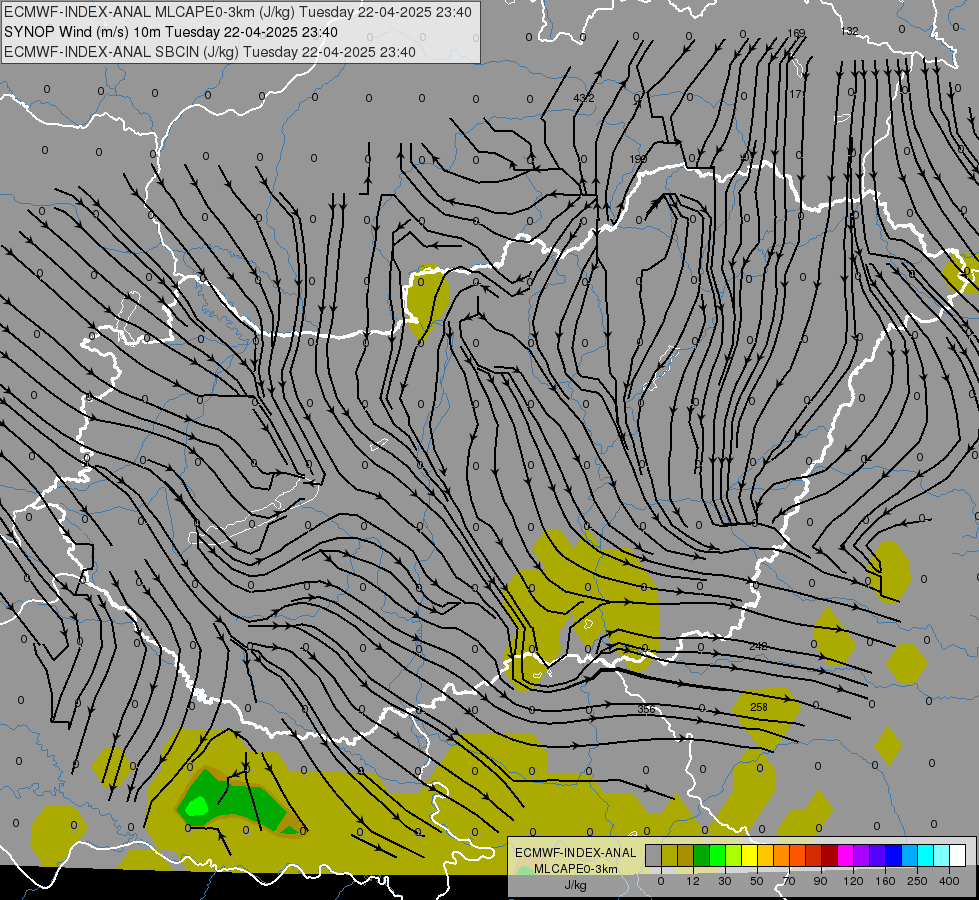Click the legend tick label 50

(x=757, y=881)
